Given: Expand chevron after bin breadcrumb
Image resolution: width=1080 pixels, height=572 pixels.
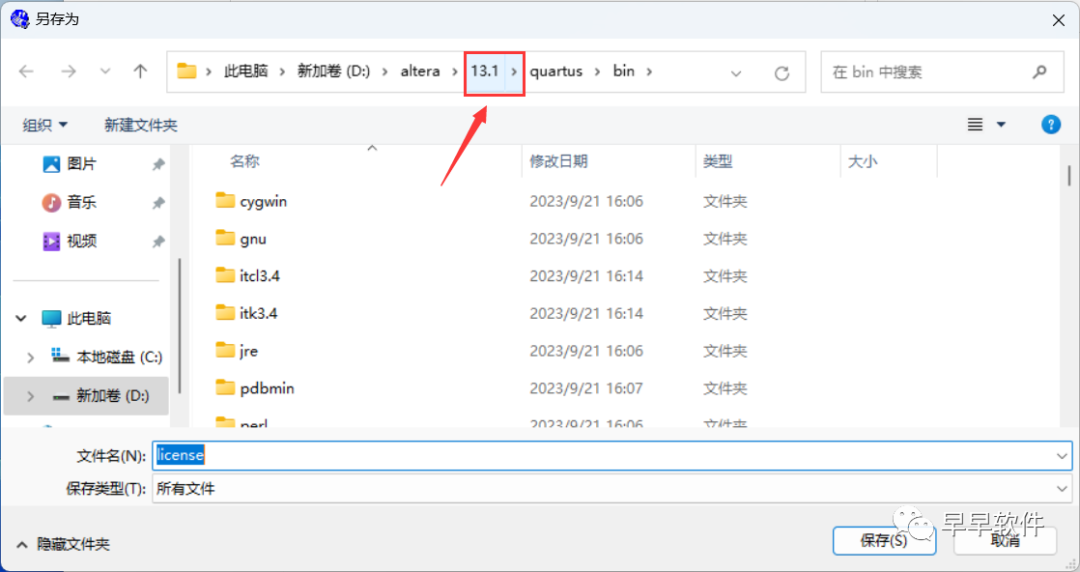Looking at the screenshot, I should point(649,71).
